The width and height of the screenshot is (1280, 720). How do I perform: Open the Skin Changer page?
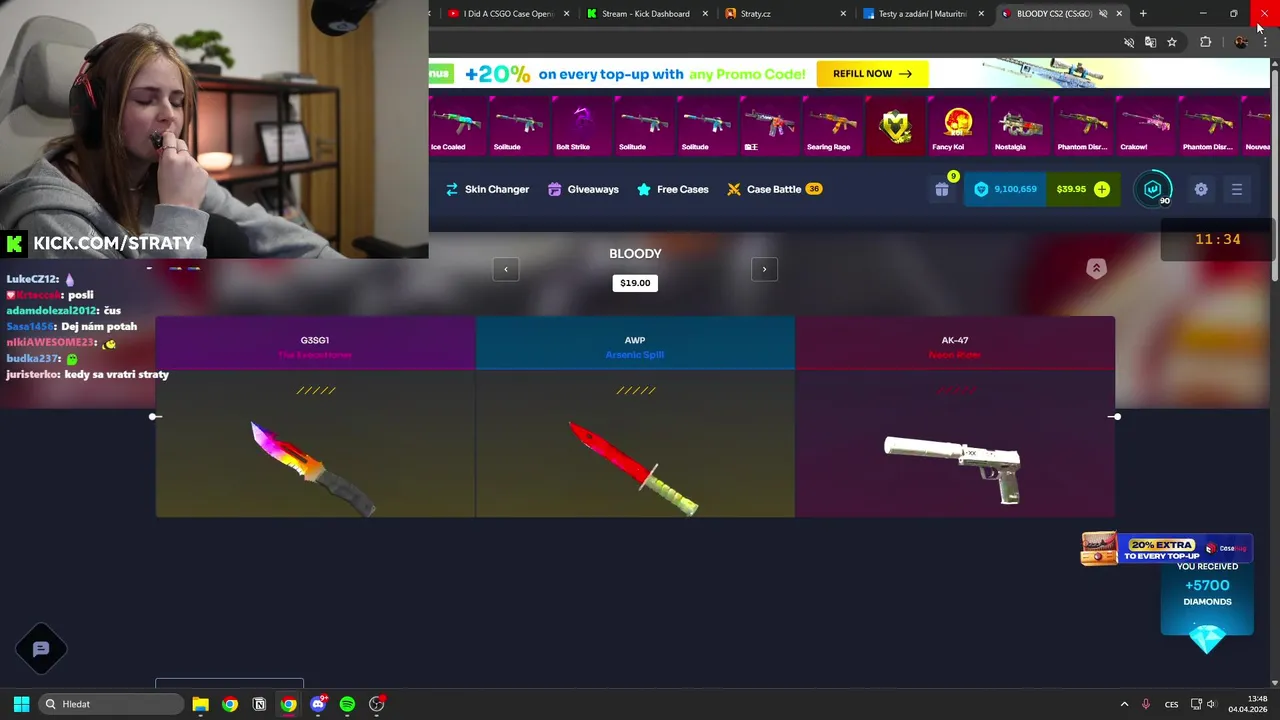[x=487, y=189]
